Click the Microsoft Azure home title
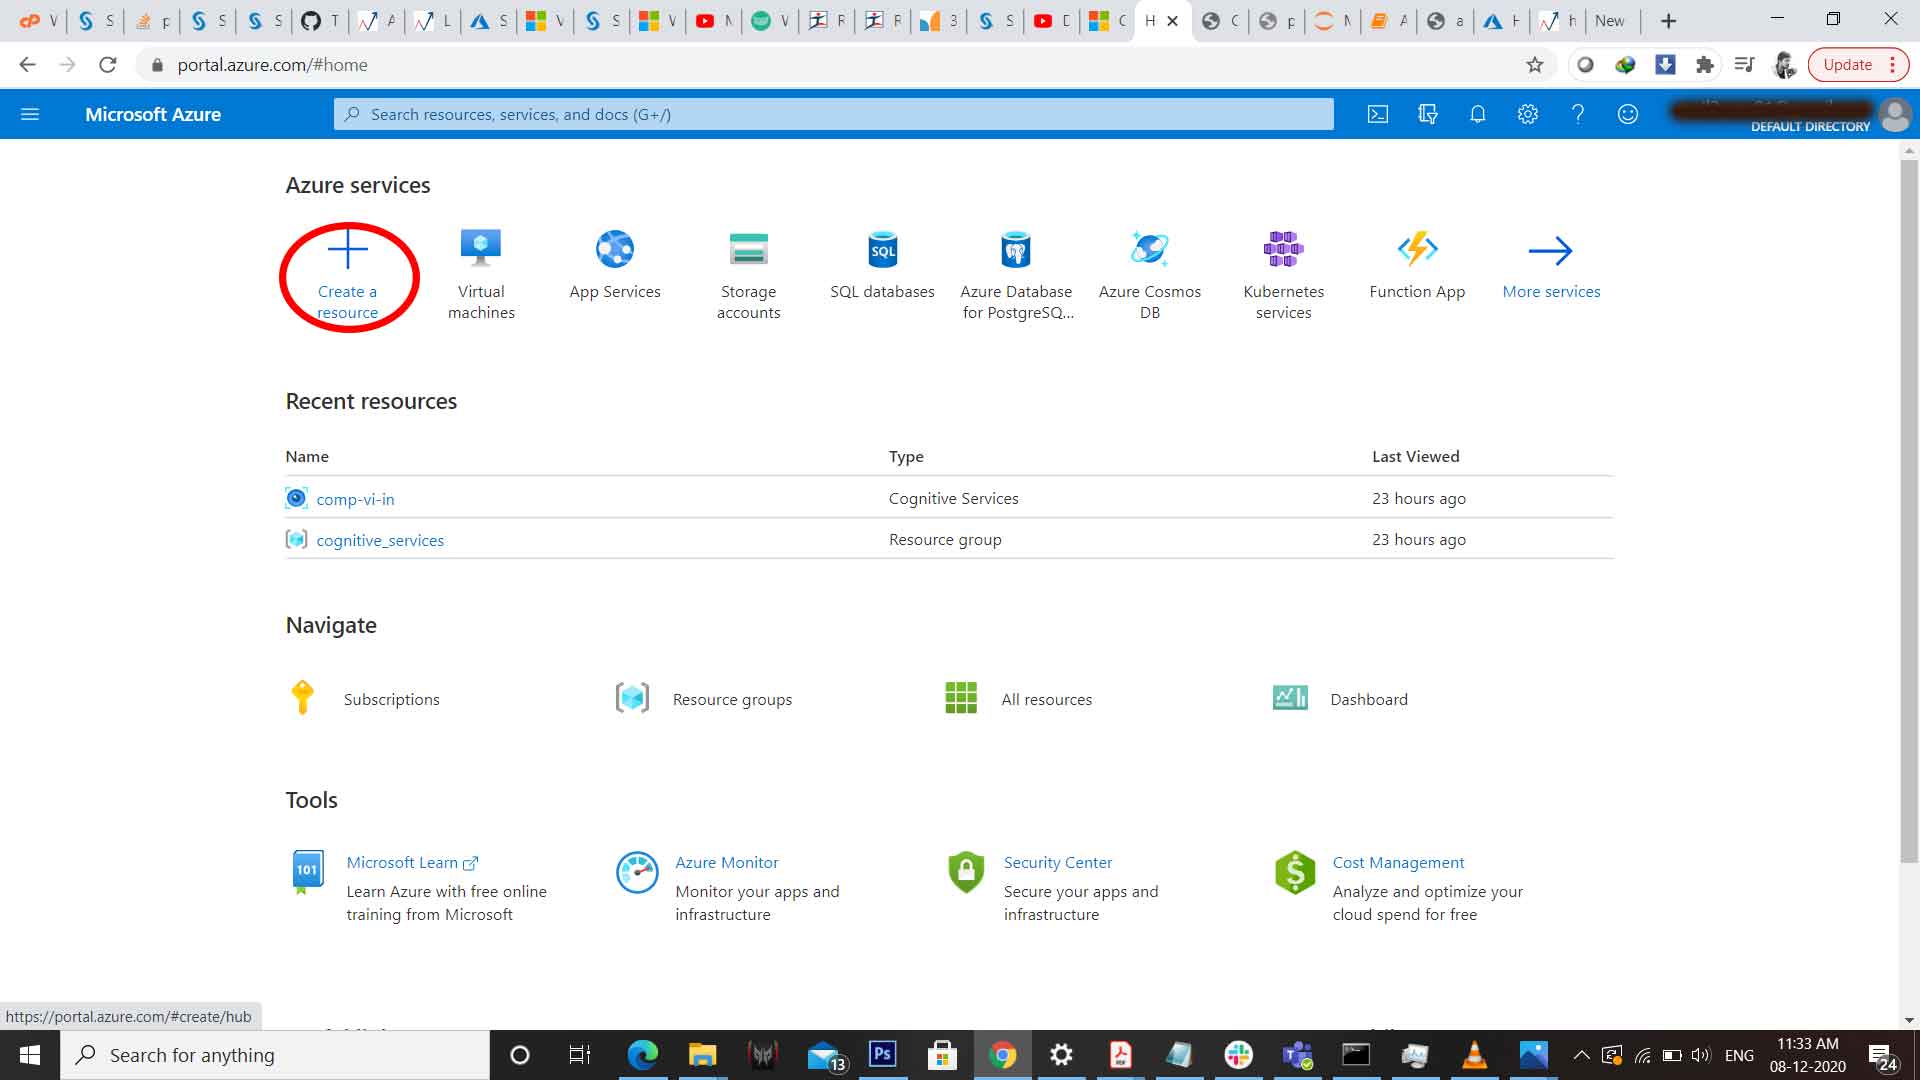Viewport: 1920px width, 1080px height. click(153, 114)
